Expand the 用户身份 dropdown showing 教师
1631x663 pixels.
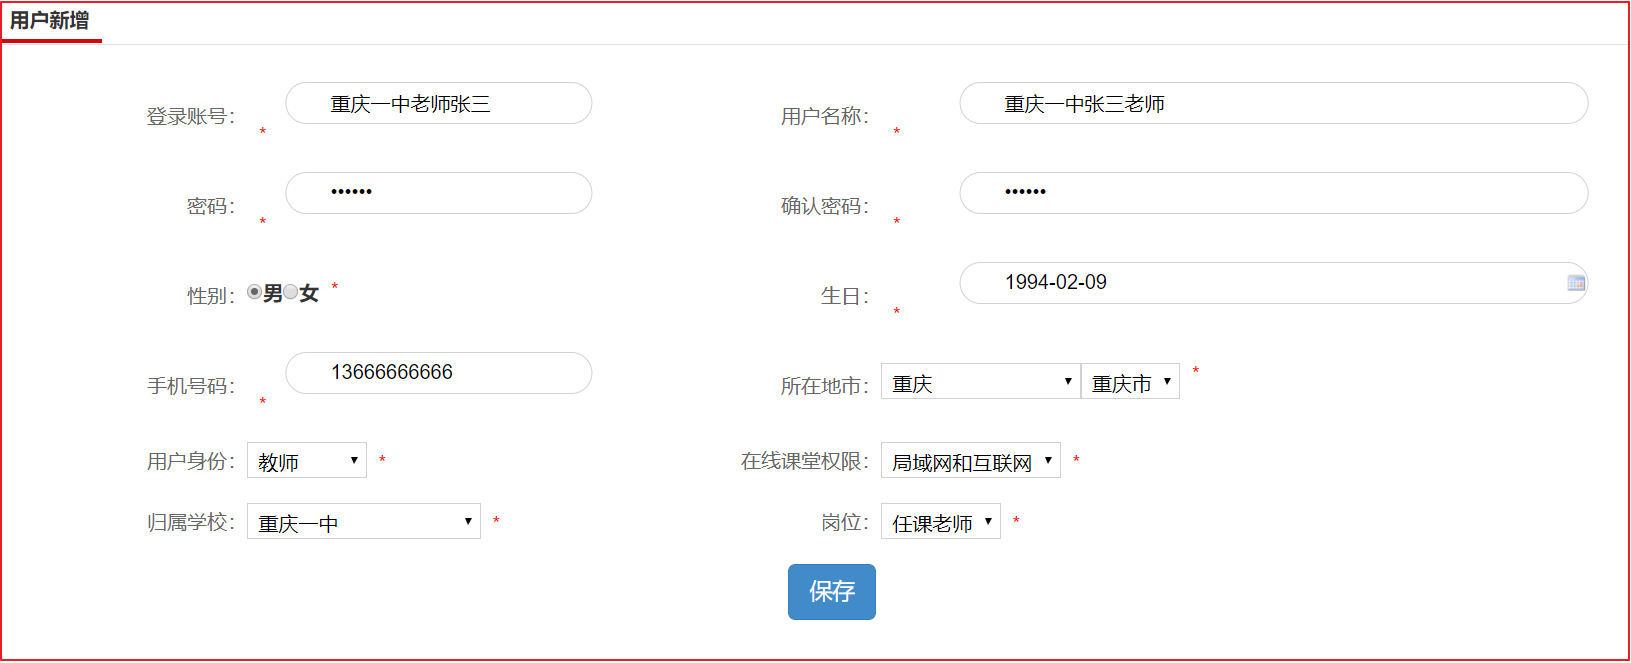click(306, 460)
